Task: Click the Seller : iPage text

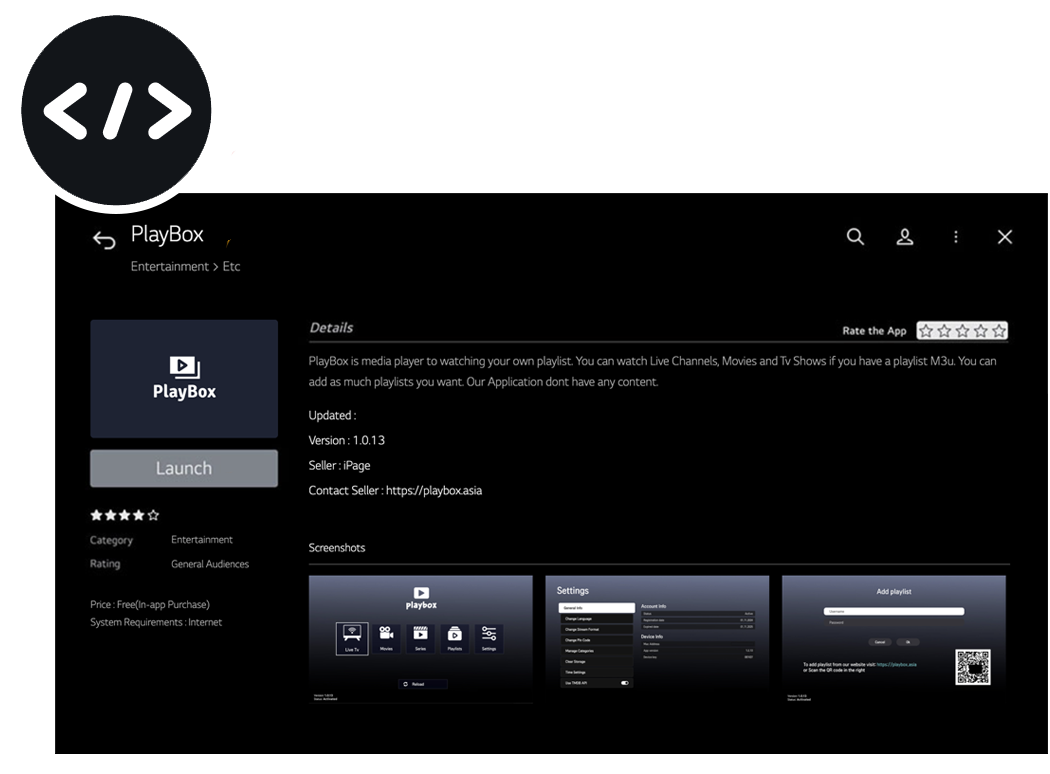Action: pos(340,465)
